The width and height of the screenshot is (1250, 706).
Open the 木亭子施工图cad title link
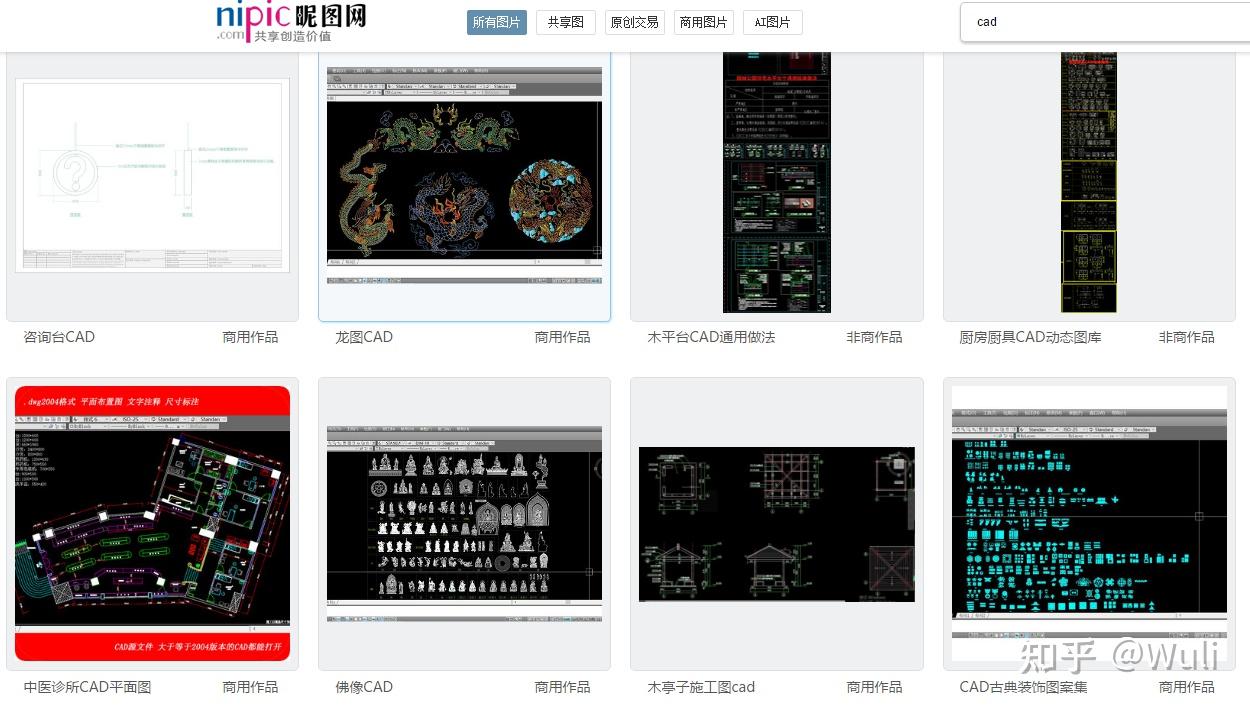pos(701,687)
